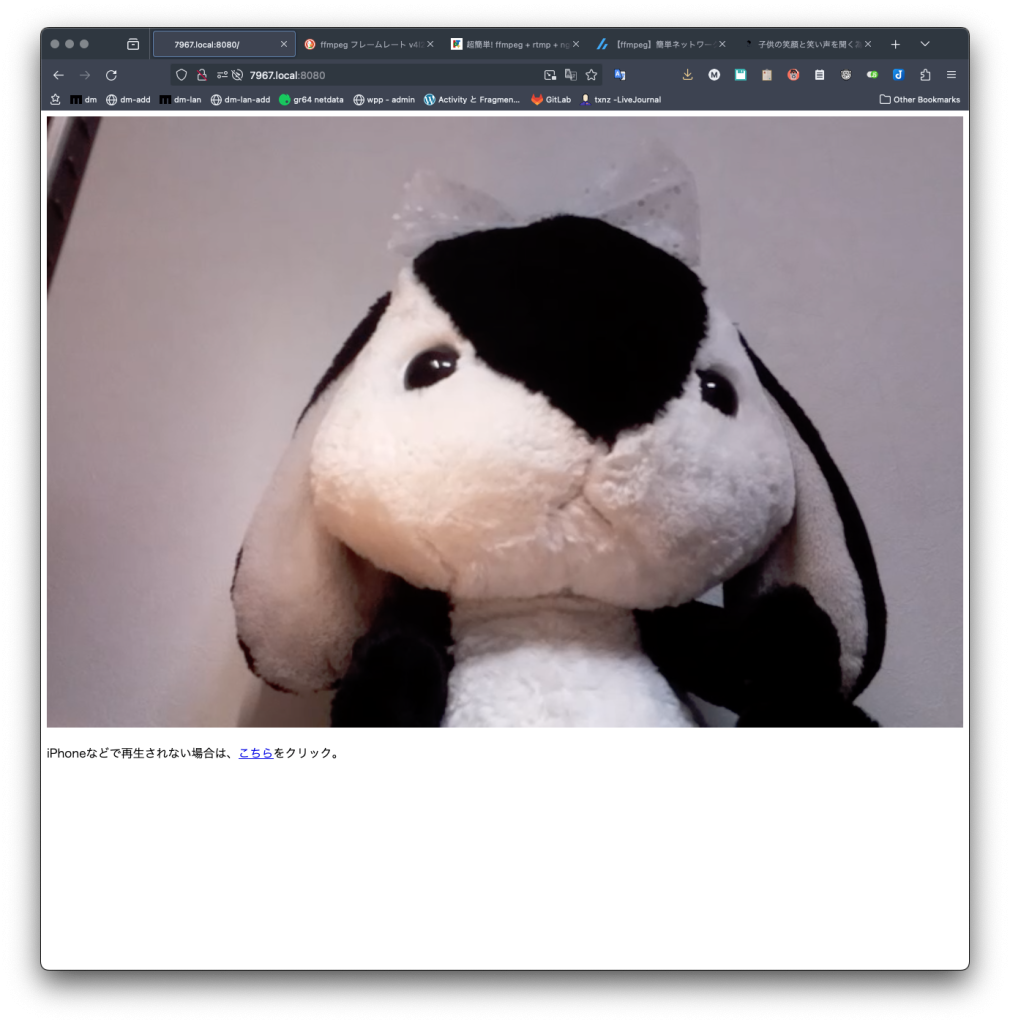
Task: Click the green toggle extension icon
Action: click(872, 75)
